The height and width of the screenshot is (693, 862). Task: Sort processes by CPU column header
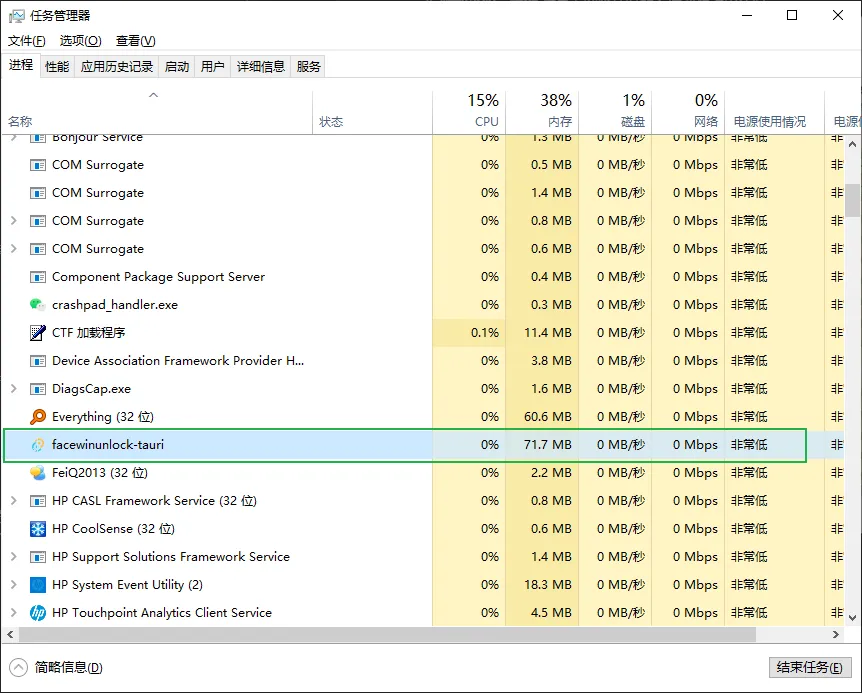[469, 112]
